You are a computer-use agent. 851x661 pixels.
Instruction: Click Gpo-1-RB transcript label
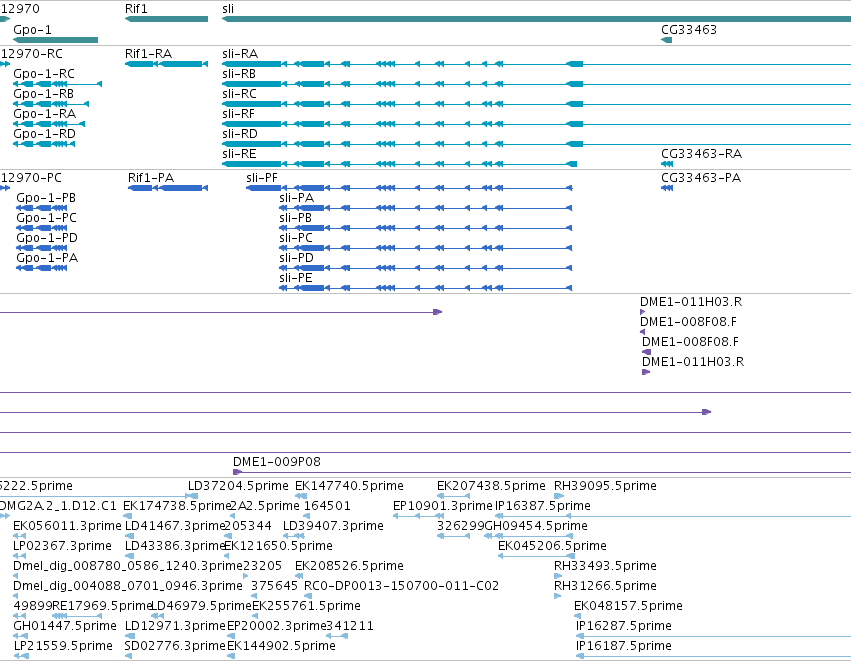pyautogui.click(x=43, y=94)
